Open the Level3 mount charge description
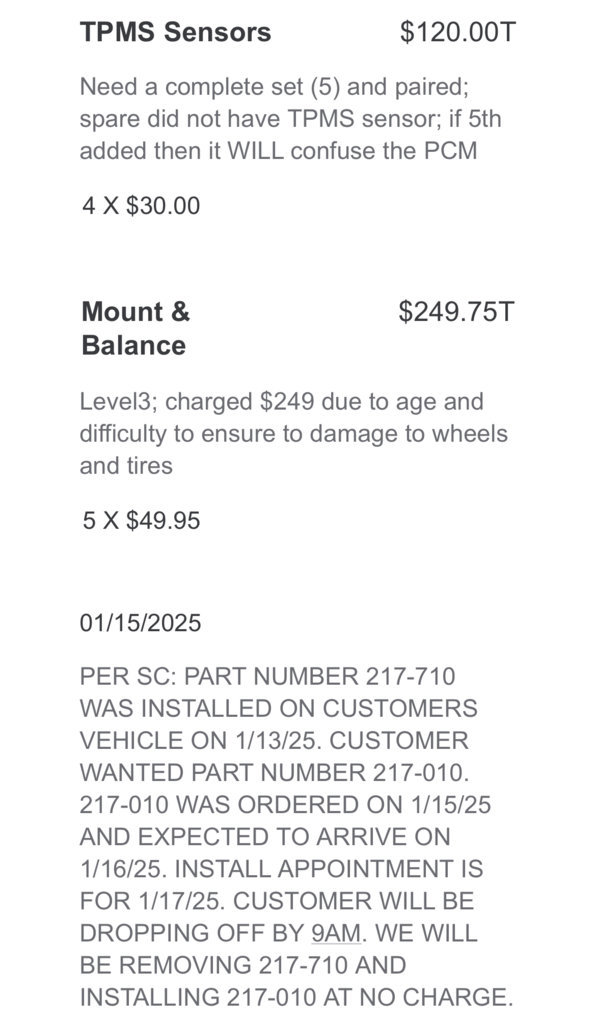The image size is (596, 1024). 294,434
